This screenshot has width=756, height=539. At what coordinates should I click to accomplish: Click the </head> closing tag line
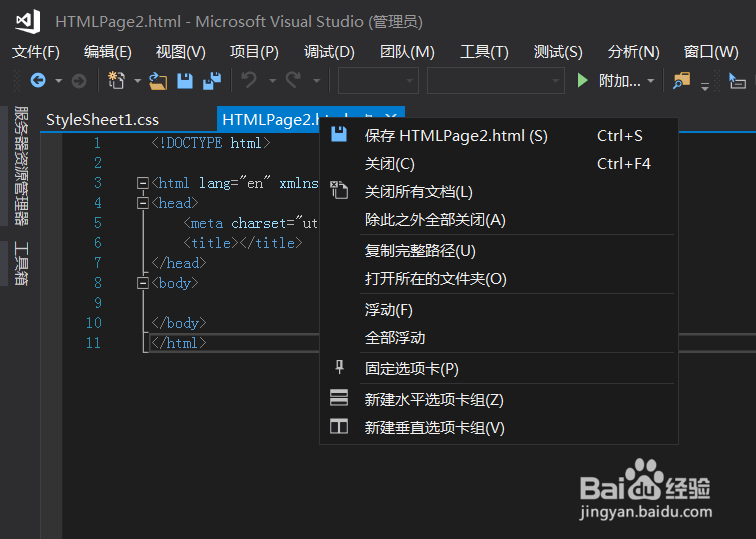tap(178, 263)
